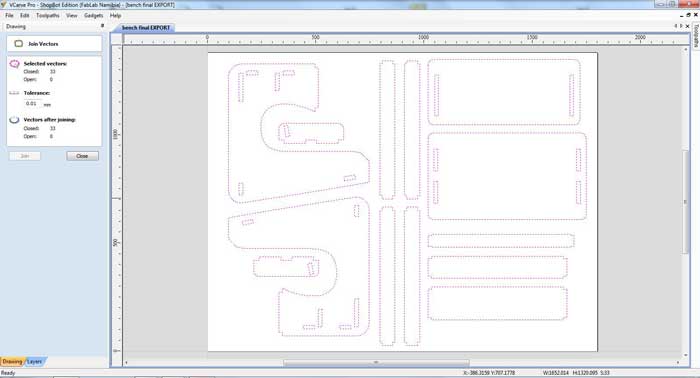Image resolution: width=700 pixels, height=378 pixels.
Task: Toggle the pin icon on Drawing panel
Action: 102,26
